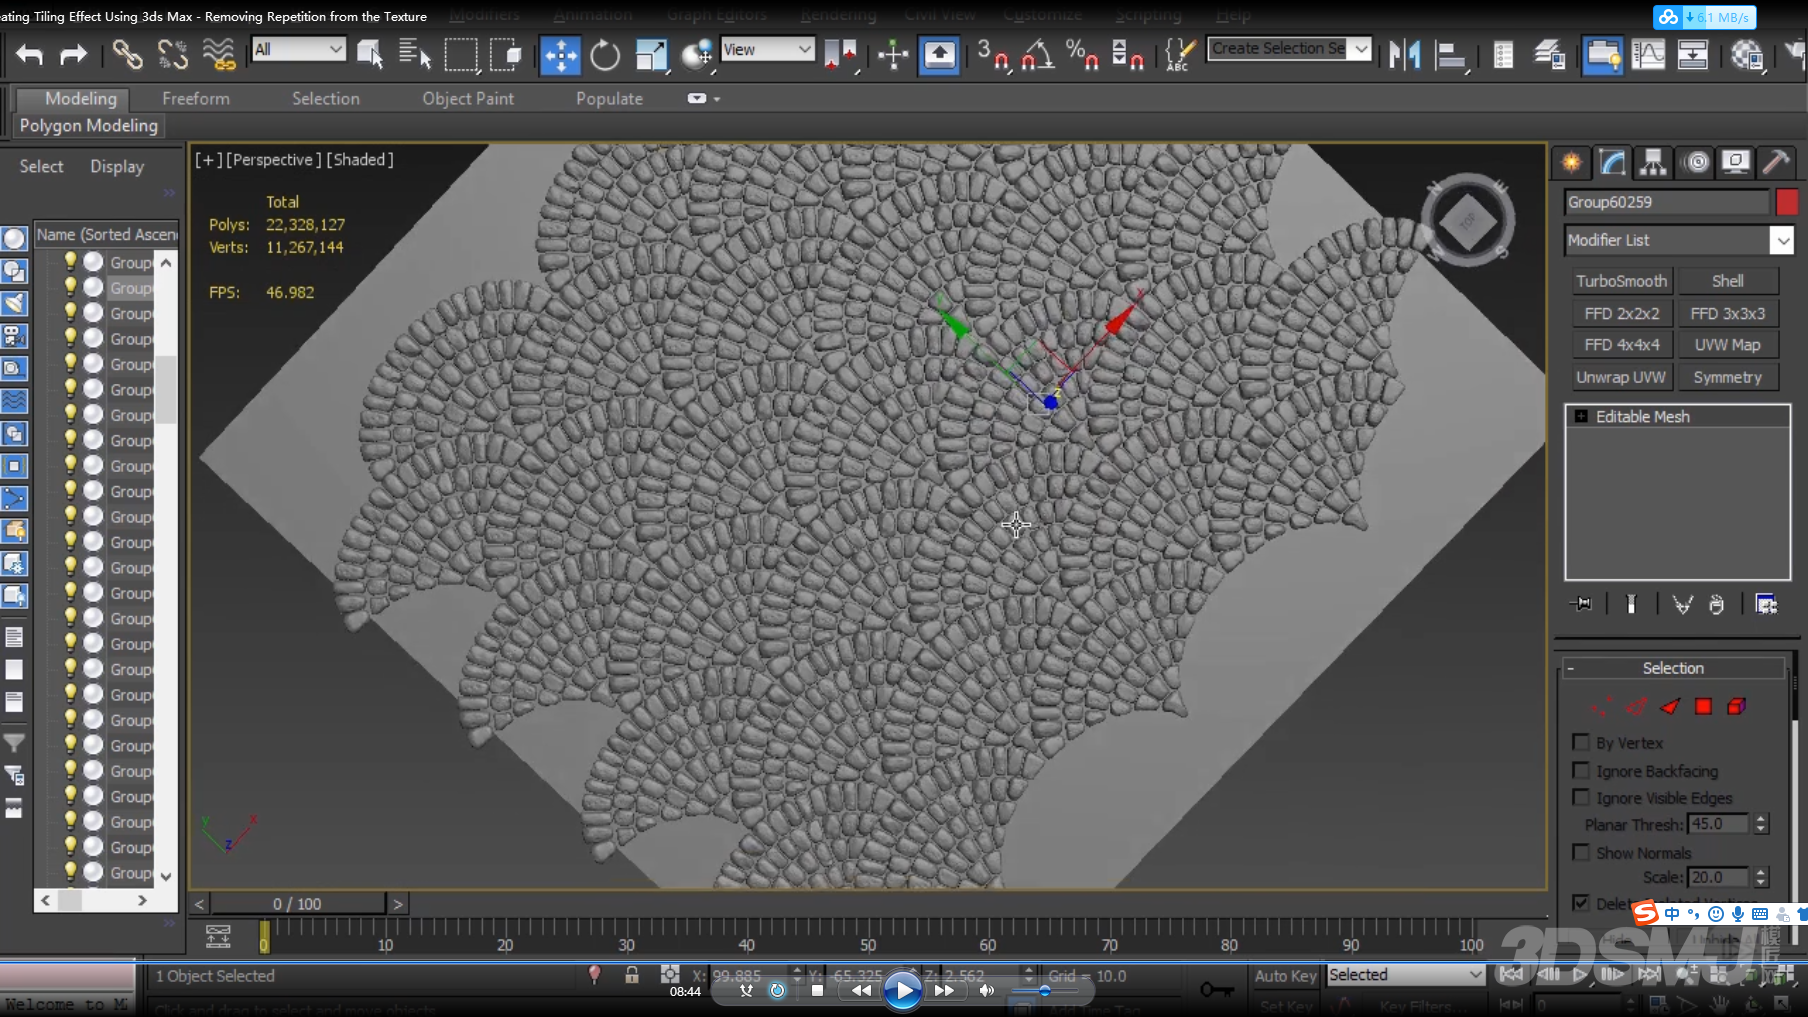Toggle the Auto Key button
Viewport: 1808px width, 1017px height.
(1285, 976)
